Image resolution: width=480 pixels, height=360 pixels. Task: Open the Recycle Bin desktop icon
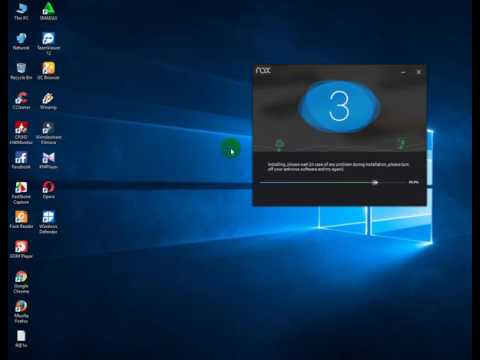[x=21, y=71]
